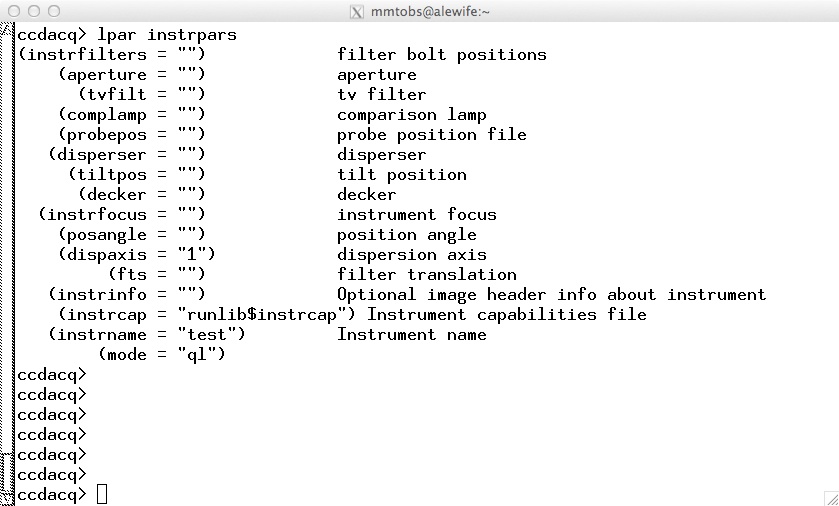Click the dispaxis value "1"
The height and width of the screenshot is (506, 839).
click(192, 254)
